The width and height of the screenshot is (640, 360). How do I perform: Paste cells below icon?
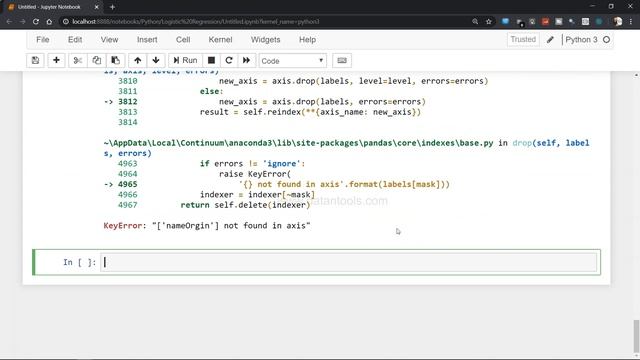[x=116, y=60]
